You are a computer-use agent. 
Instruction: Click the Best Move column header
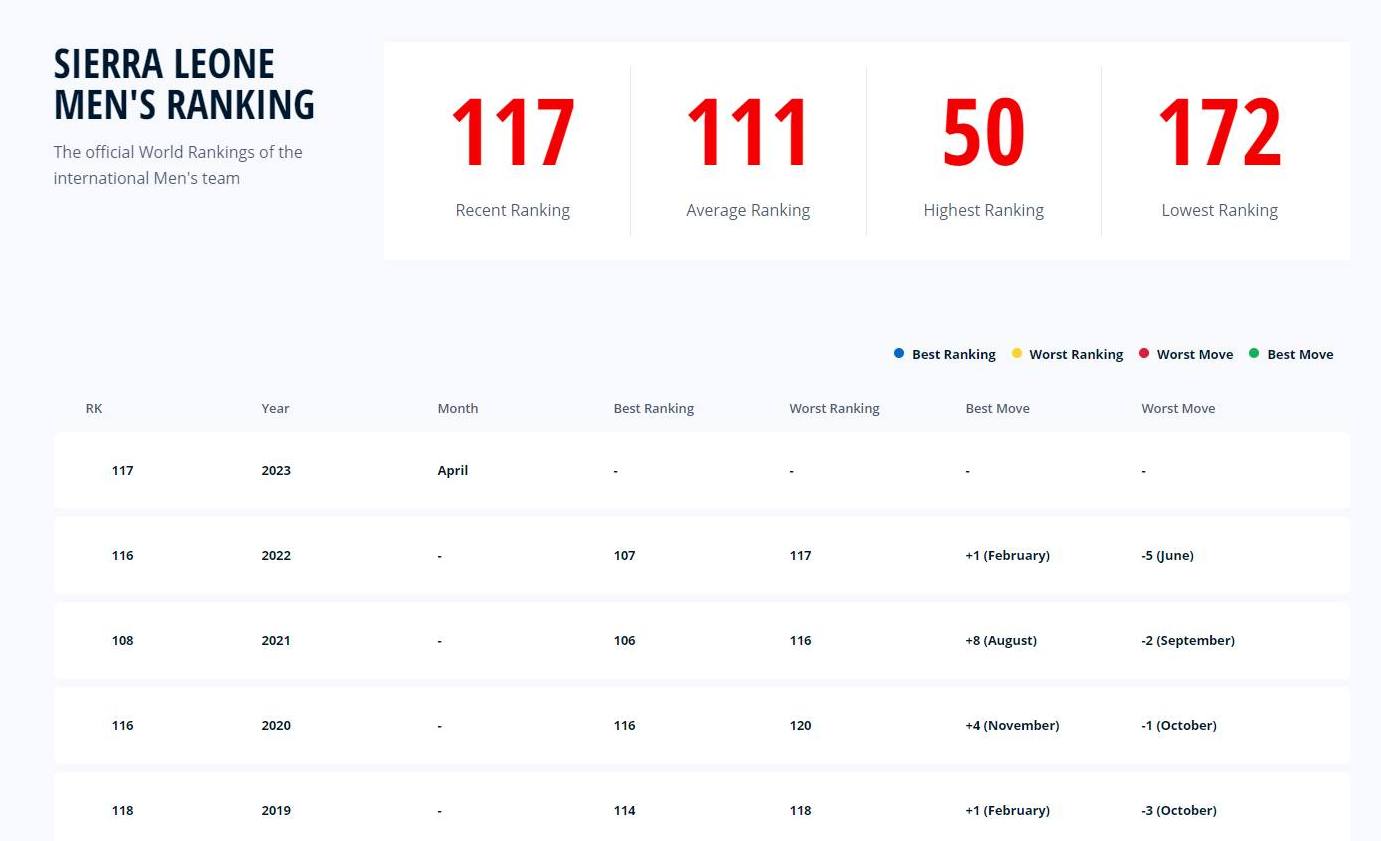point(997,408)
